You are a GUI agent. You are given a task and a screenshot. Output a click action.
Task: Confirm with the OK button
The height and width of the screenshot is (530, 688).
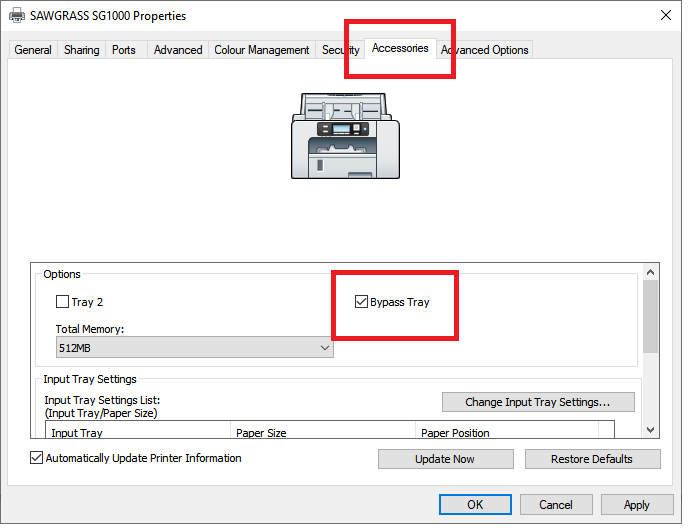point(475,505)
